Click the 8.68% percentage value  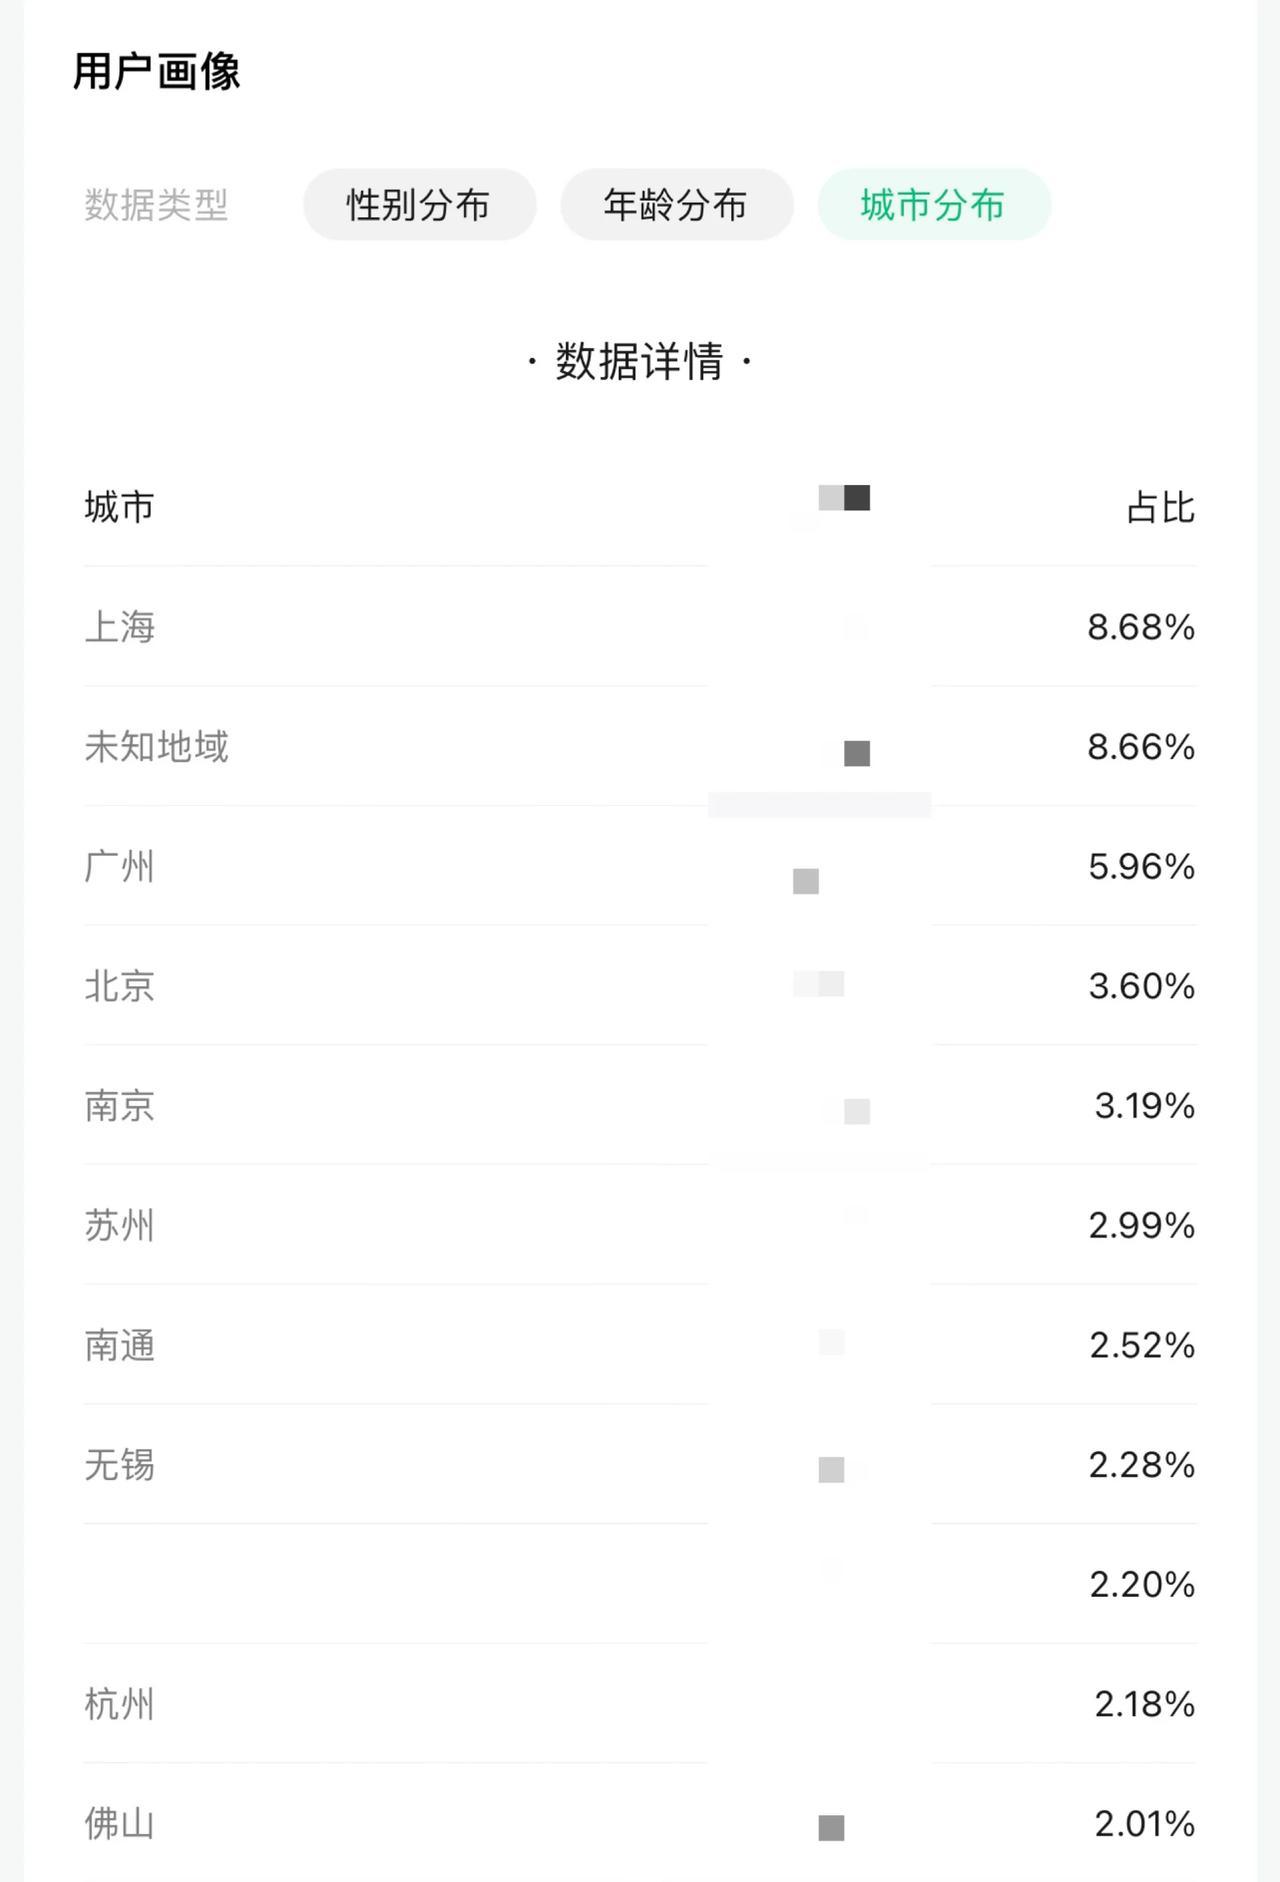[1141, 627]
